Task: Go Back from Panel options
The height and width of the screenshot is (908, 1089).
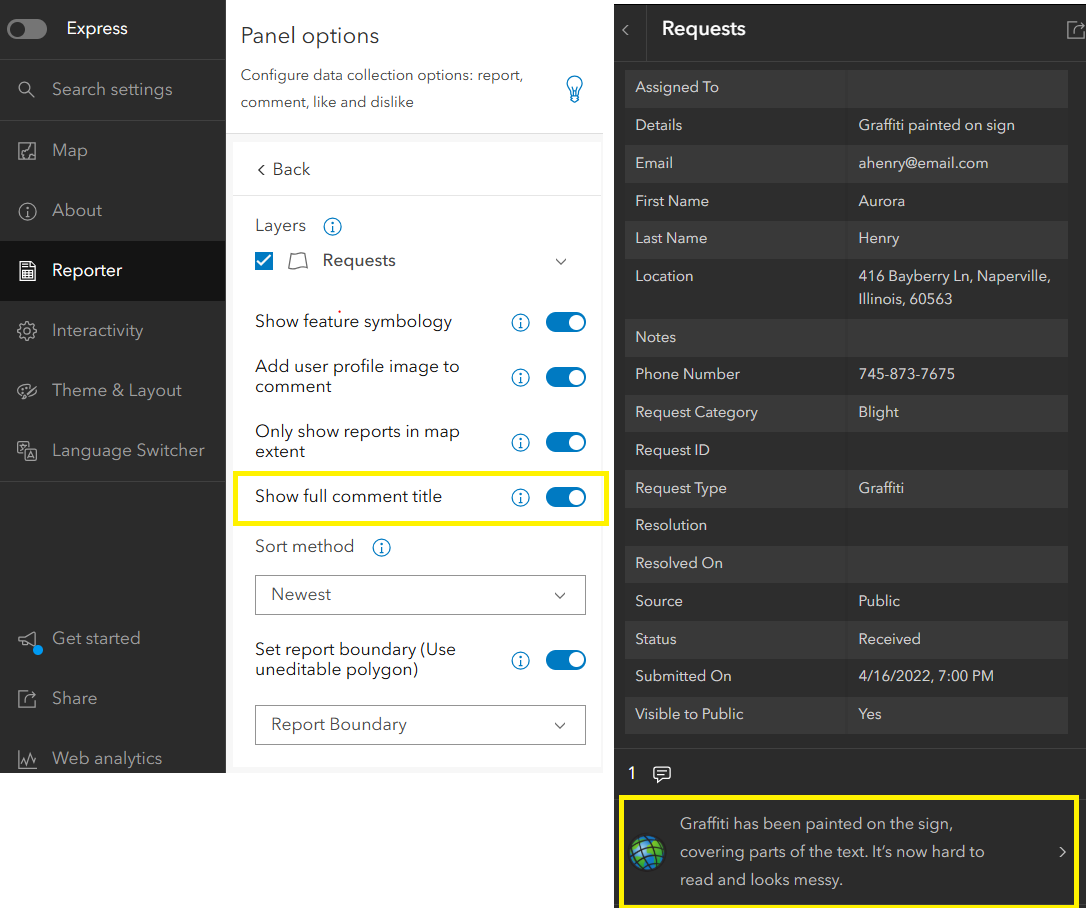Action: pos(283,170)
